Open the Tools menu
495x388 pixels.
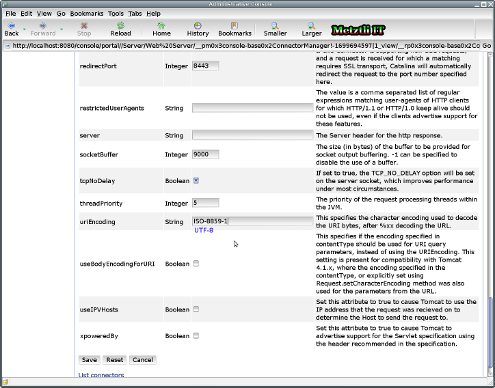tap(116, 14)
